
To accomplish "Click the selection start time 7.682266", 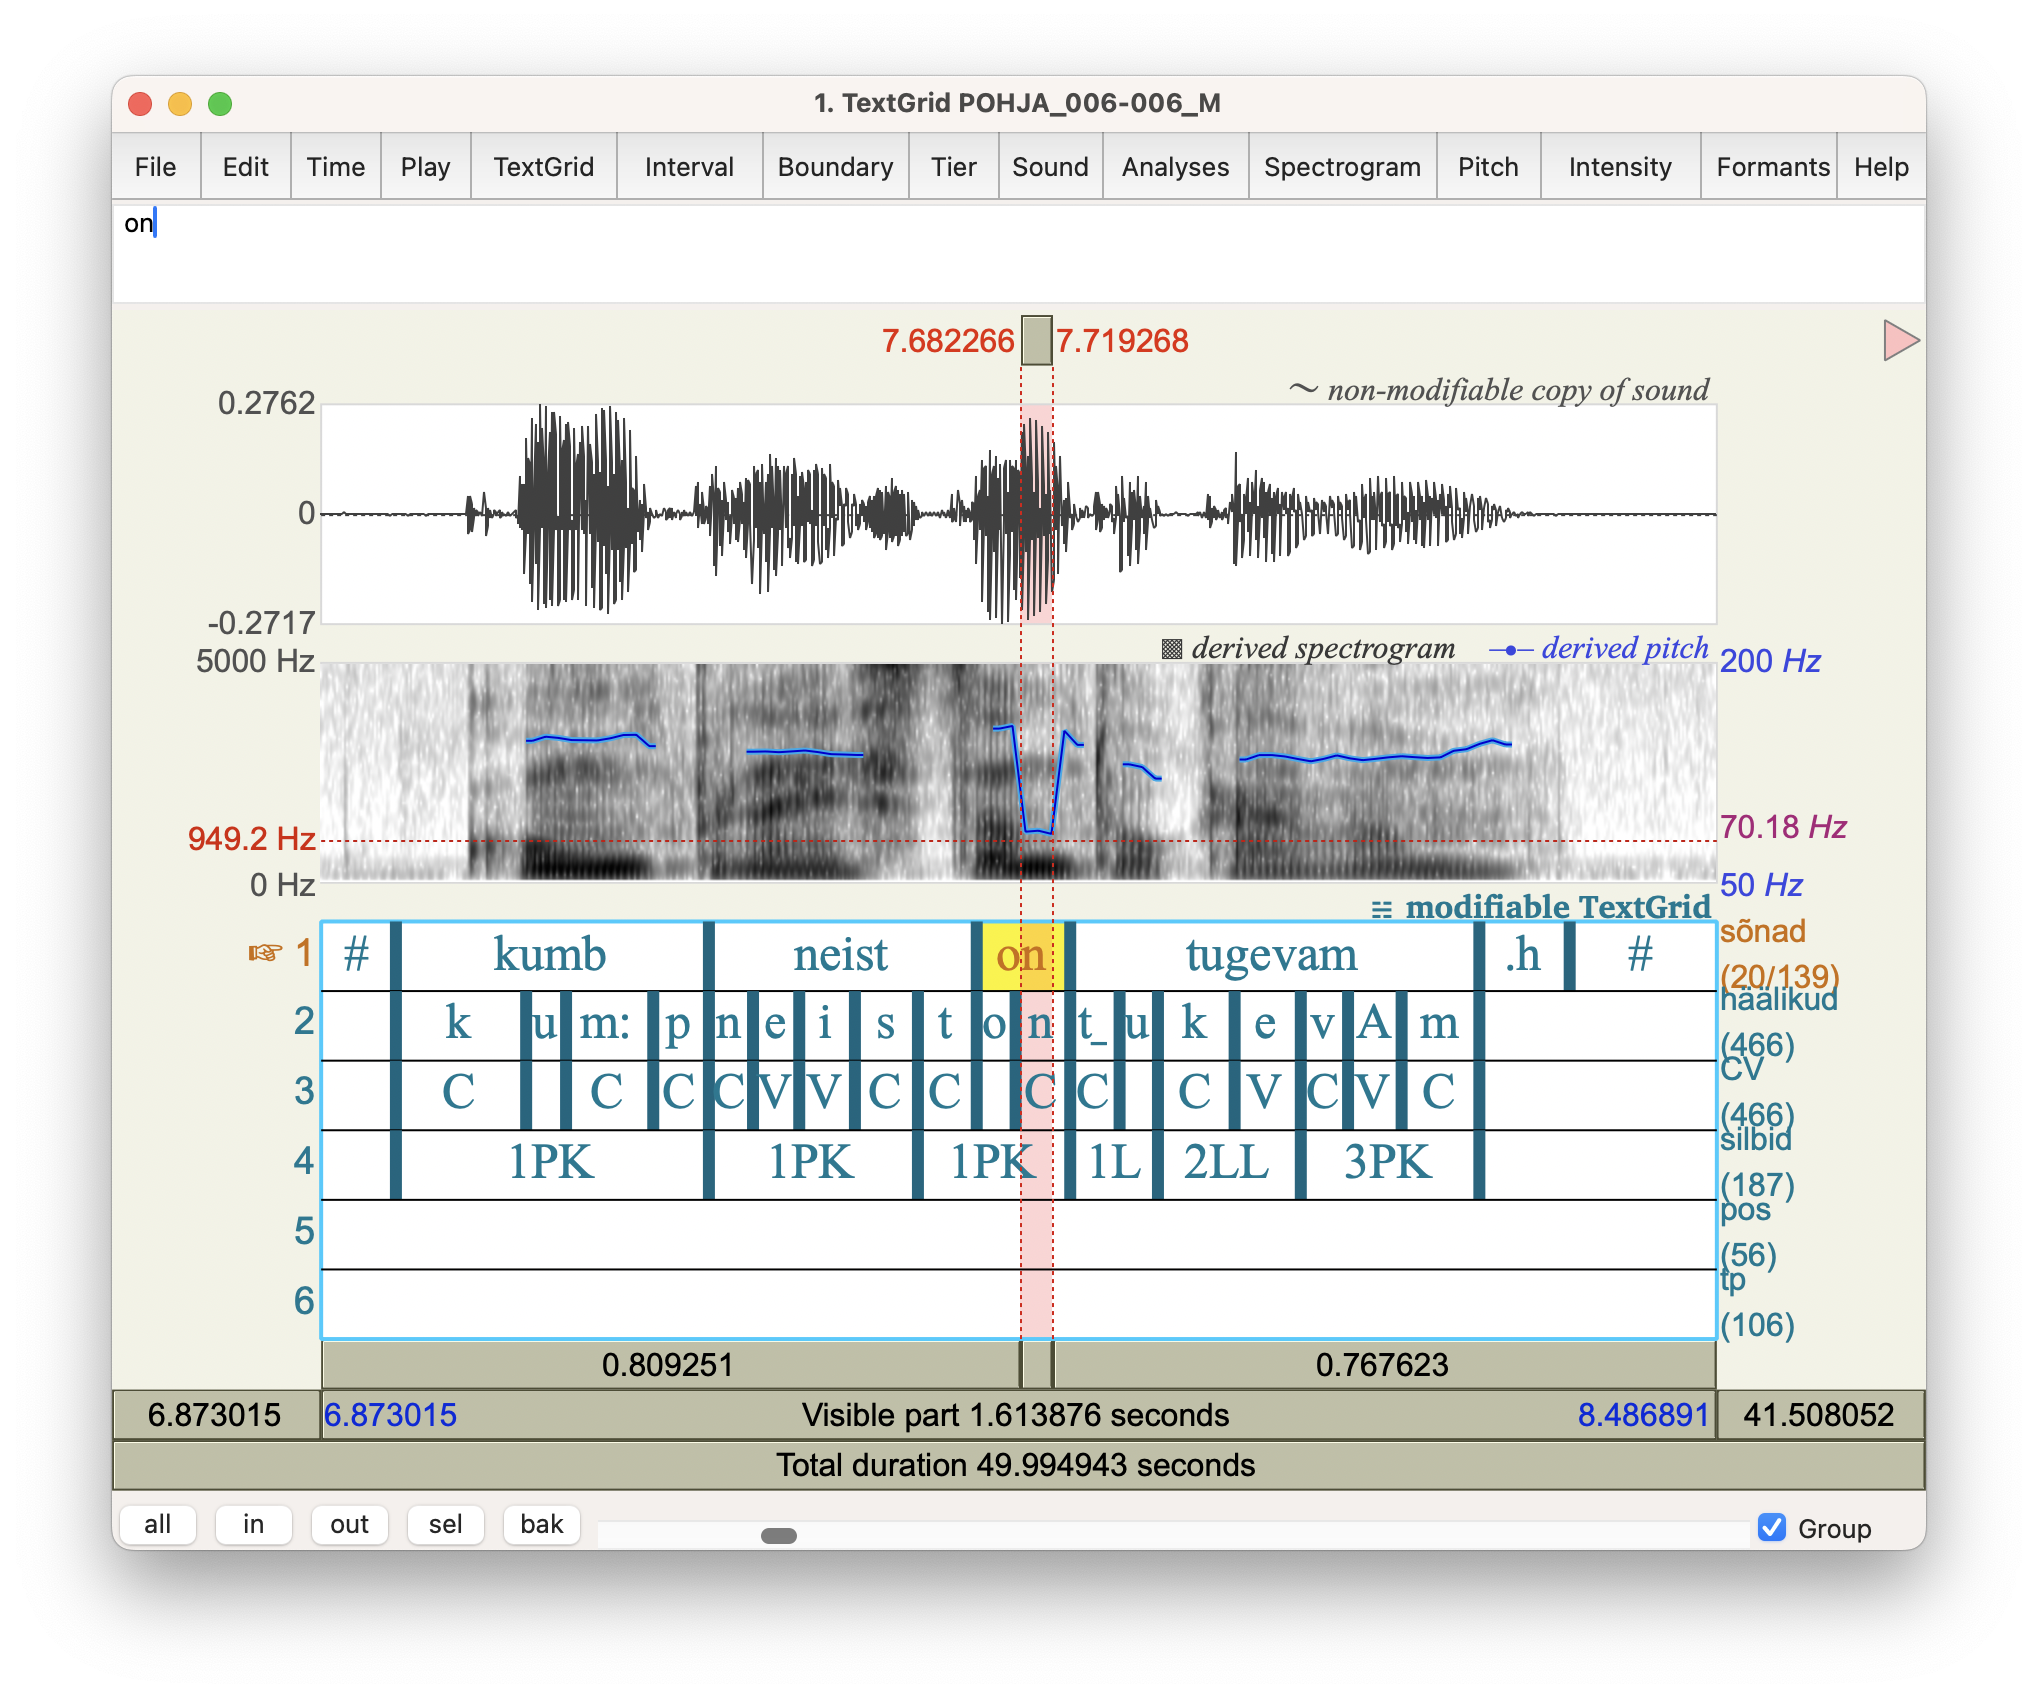I will click(947, 341).
